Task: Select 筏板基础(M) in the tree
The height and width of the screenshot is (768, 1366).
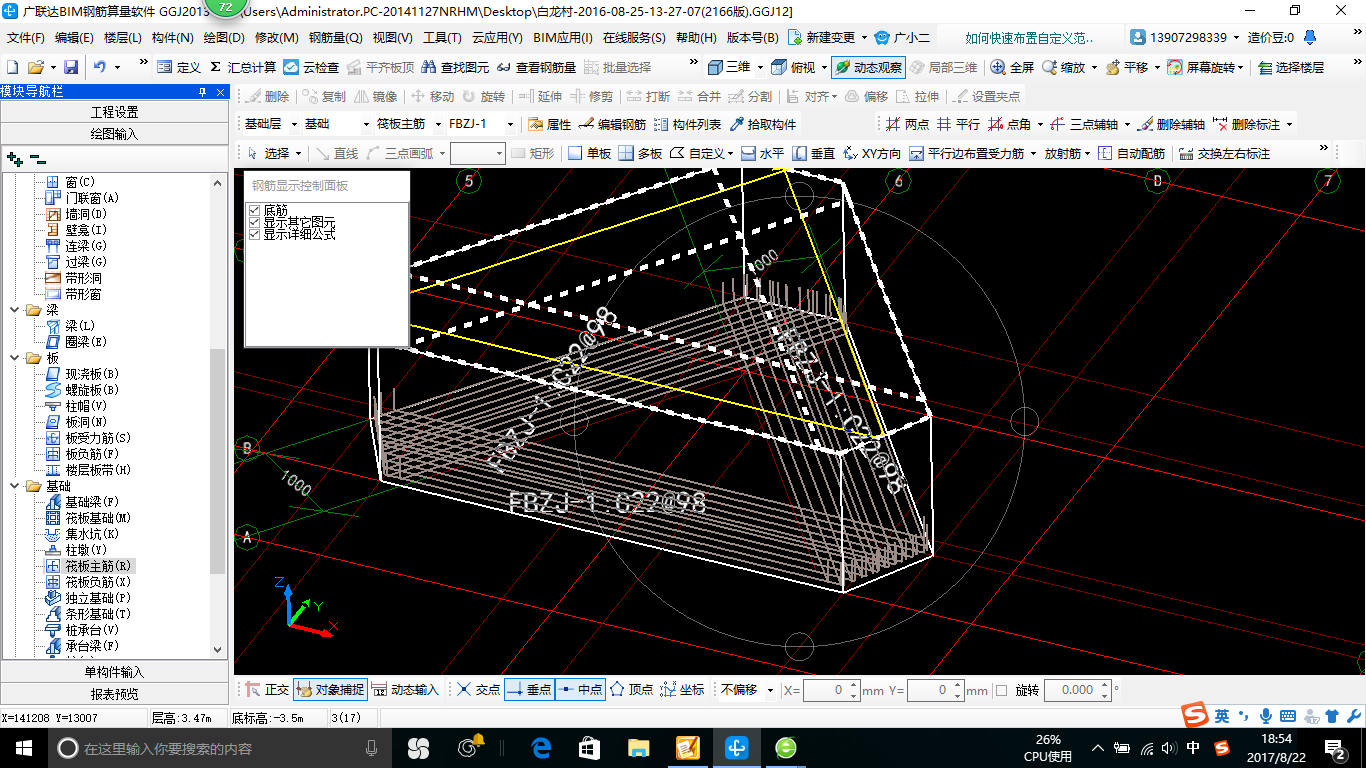Action: 97,518
